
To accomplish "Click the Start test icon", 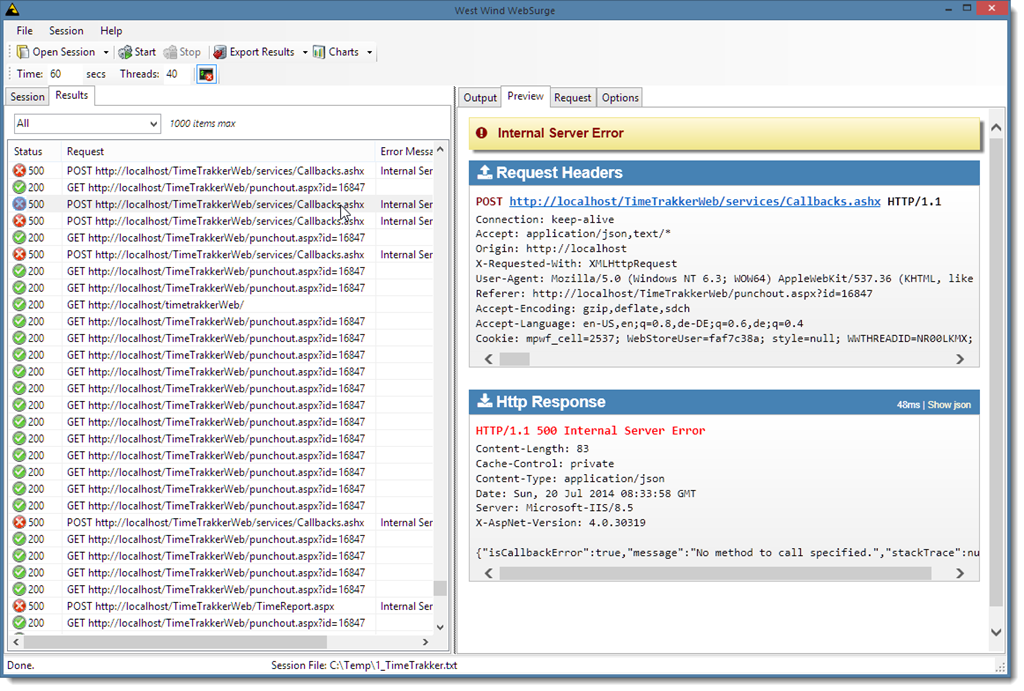I will [x=125, y=52].
